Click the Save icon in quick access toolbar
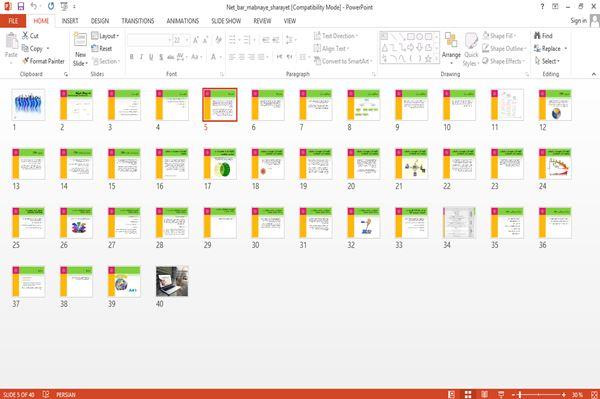 (21, 7)
